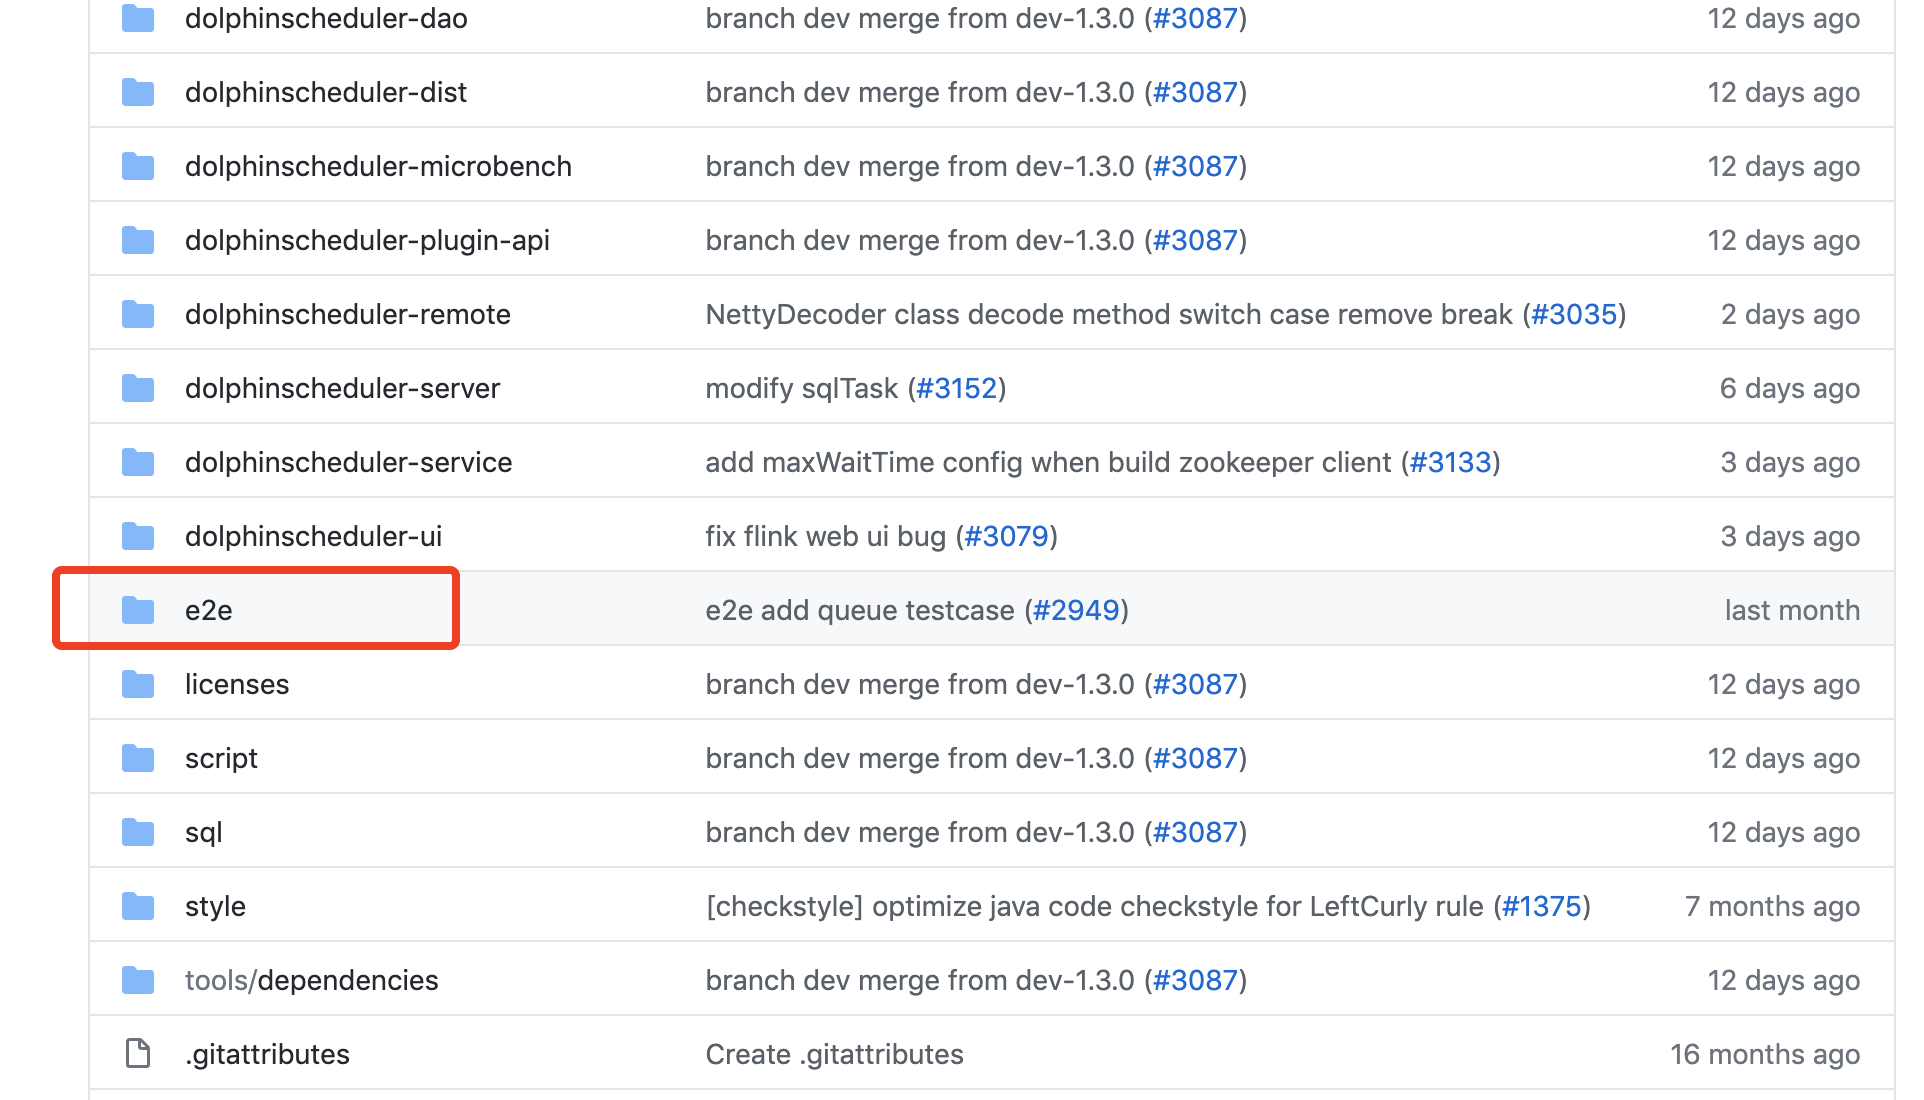This screenshot has width=1924, height=1100.
Task: Click 'add maxWaitTime config' commit message
Action: 1047,462
